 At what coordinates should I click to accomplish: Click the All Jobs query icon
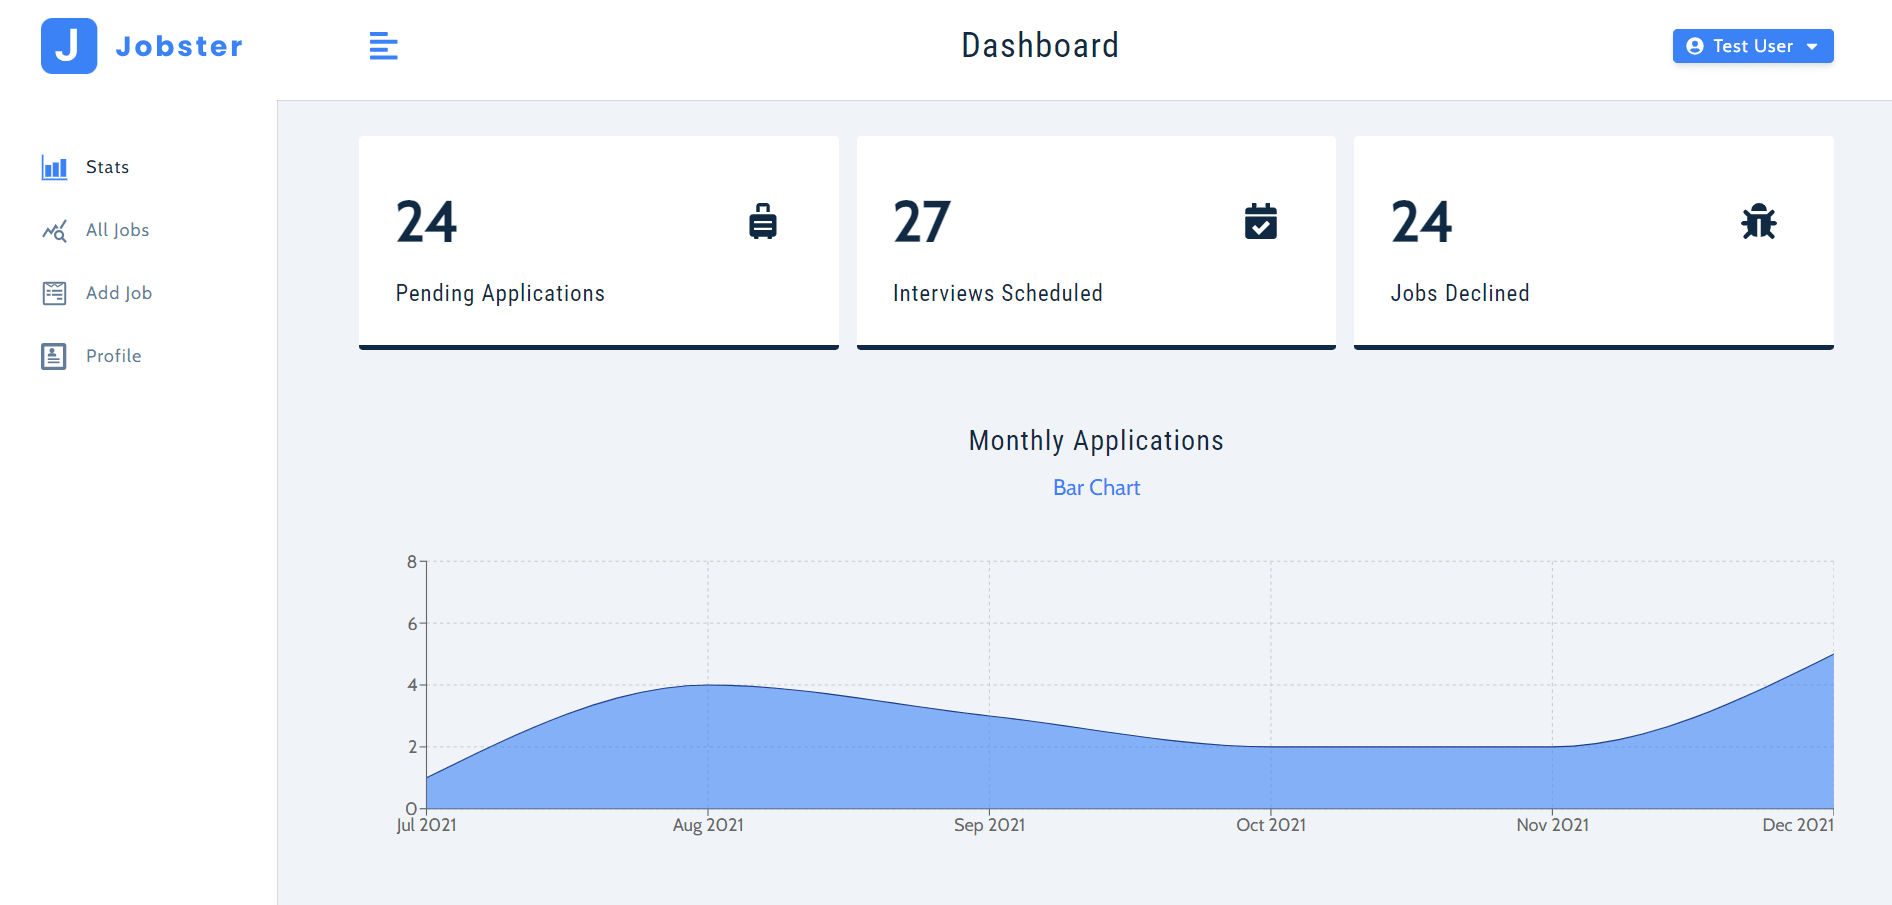54,231
